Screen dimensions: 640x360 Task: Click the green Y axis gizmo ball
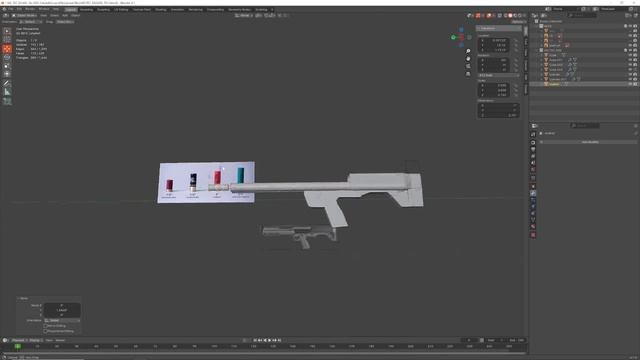453,37
